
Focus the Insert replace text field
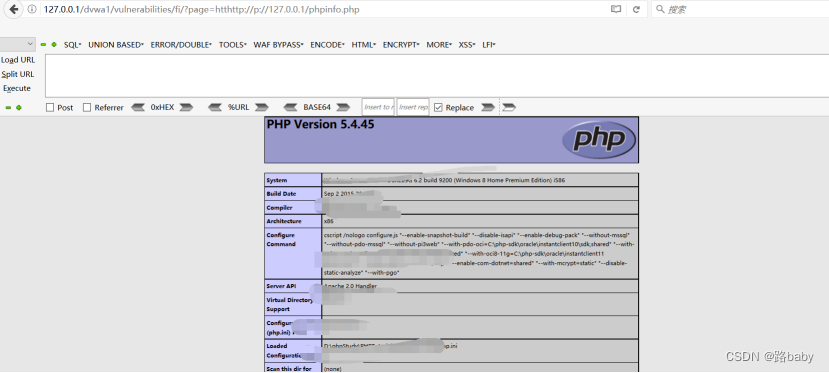point(413,107)
